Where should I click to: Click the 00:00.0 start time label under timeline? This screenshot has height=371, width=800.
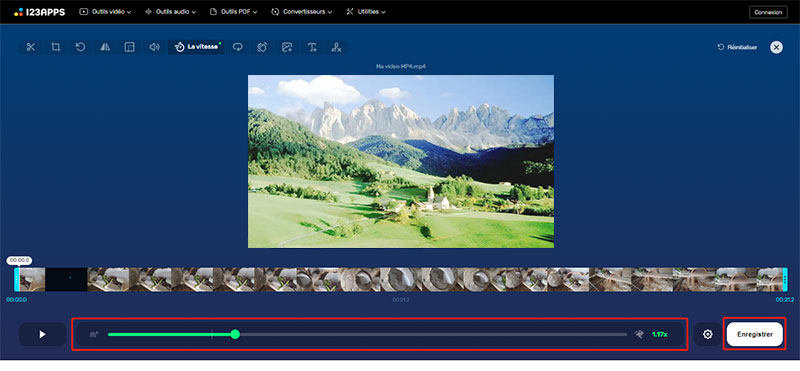point(16,300)
